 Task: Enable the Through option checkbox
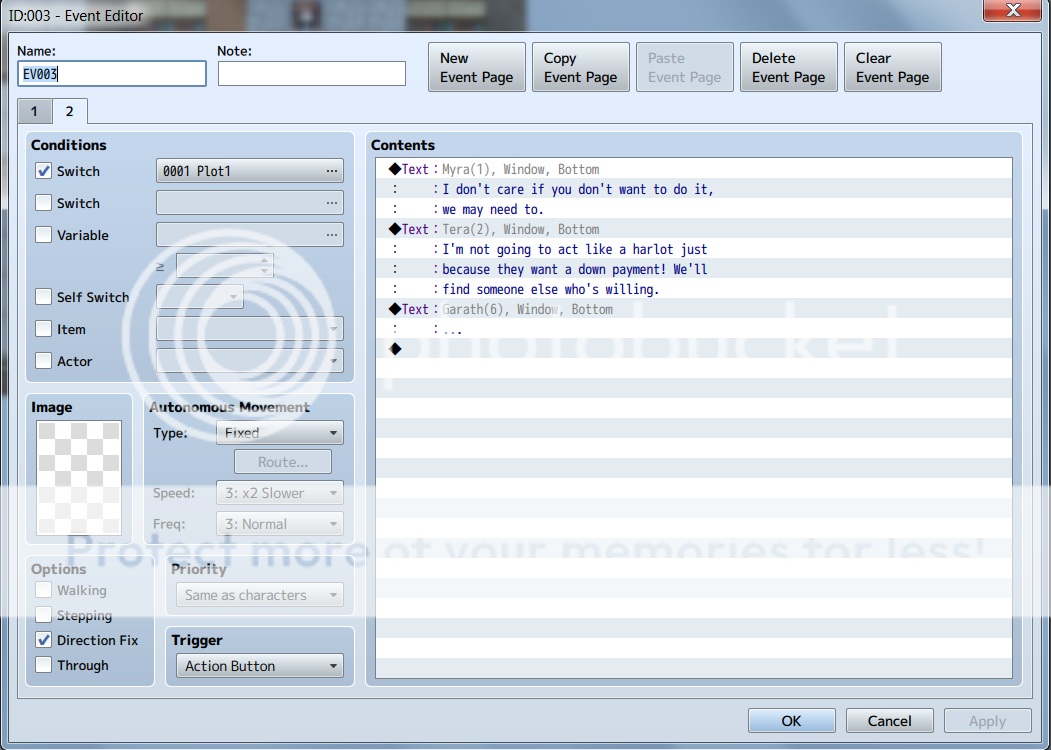pos(44,665)
